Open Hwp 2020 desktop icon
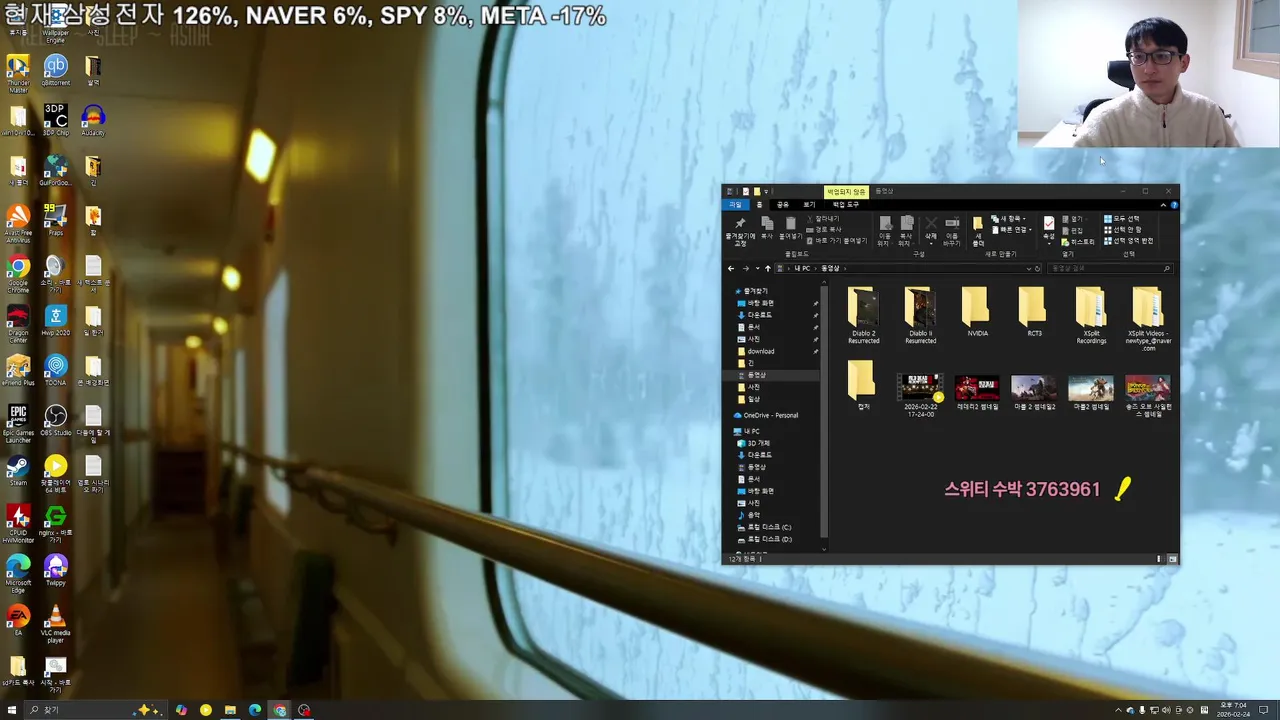Screen dimensions: 1280x720 point(55,320)
